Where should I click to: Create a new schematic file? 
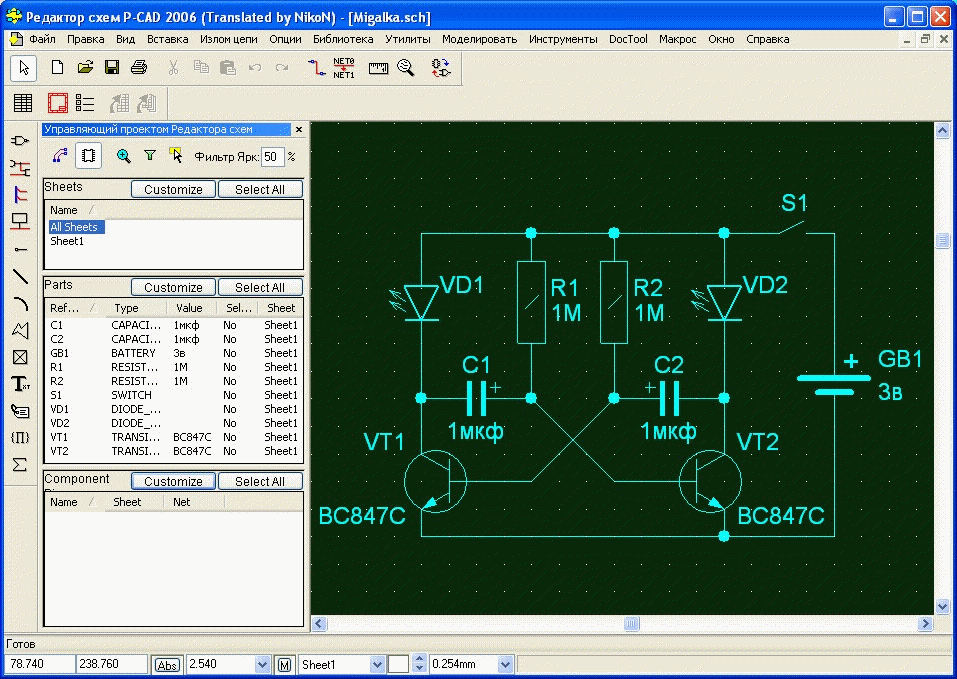[57, 67]
